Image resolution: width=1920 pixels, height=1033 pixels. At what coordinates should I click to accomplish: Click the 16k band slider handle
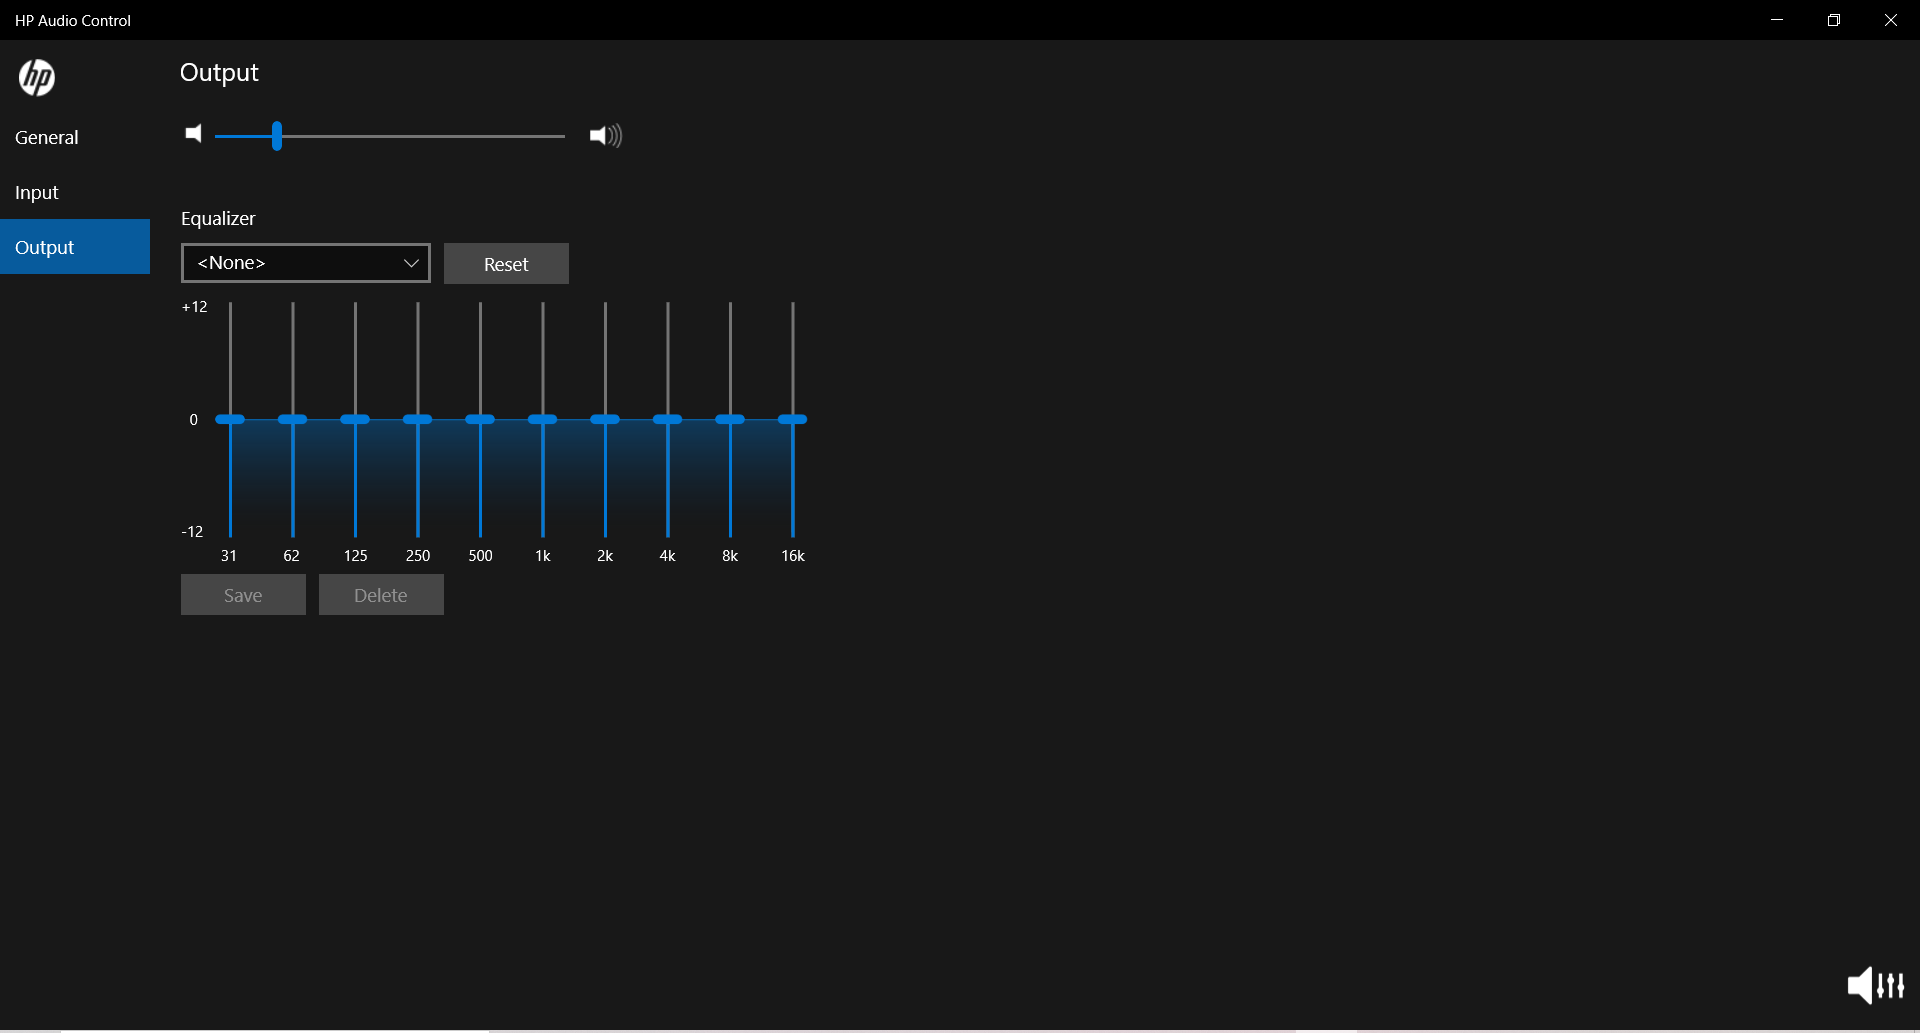pyautogui.click(x=793, y=419)
